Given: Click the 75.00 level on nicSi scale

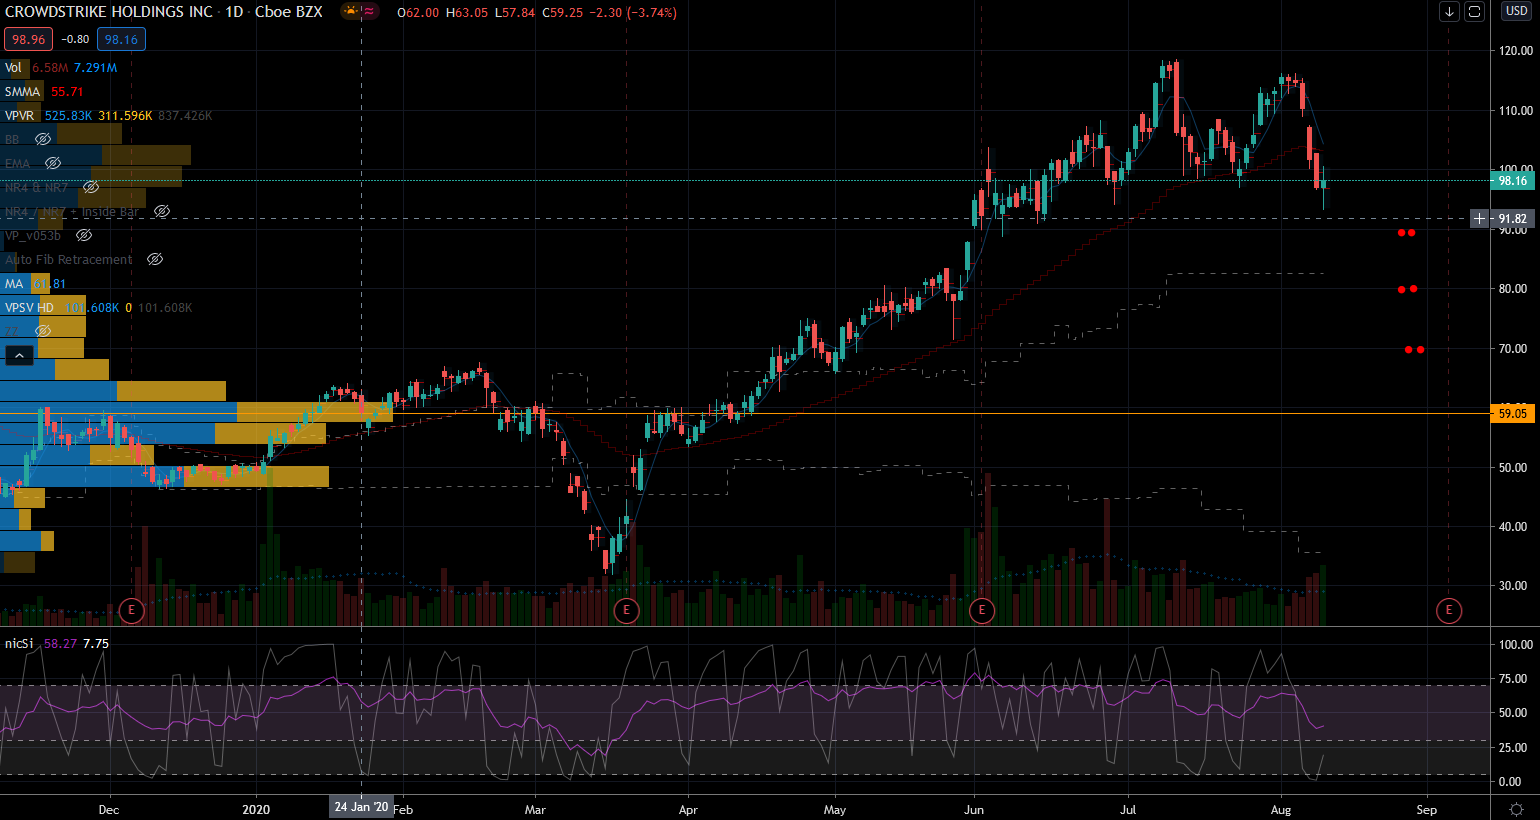Looking at the screenshot, I should click(x=1515, y=679).
